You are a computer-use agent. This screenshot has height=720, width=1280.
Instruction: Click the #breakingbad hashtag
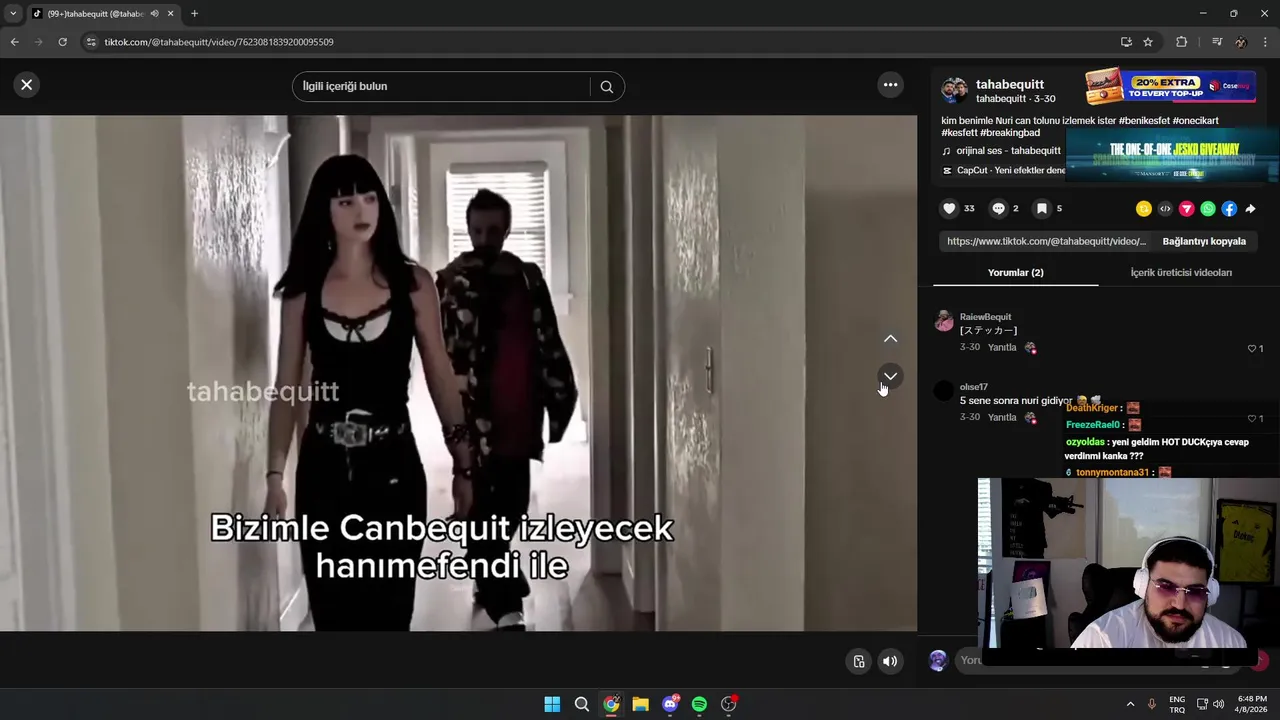tap(1010, 133)
